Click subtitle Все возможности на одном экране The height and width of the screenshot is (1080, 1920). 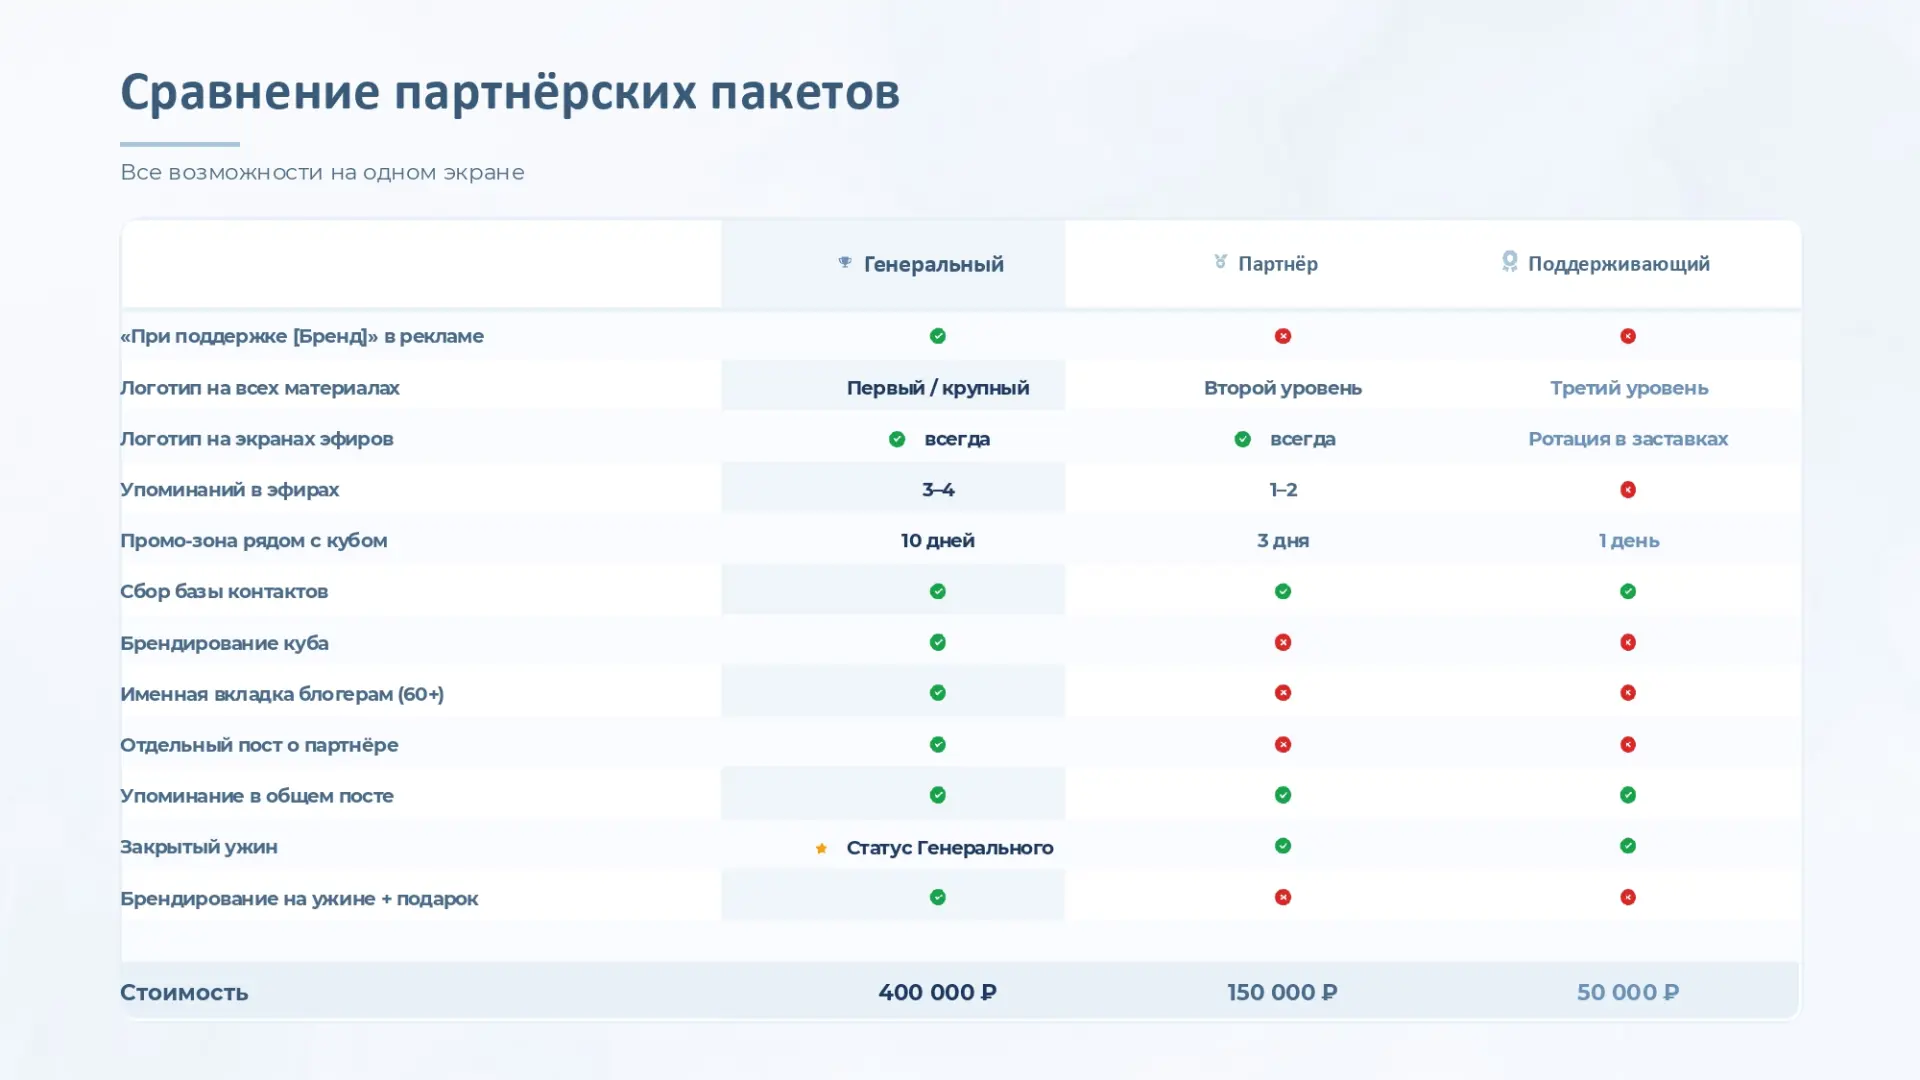click(322, 172)
